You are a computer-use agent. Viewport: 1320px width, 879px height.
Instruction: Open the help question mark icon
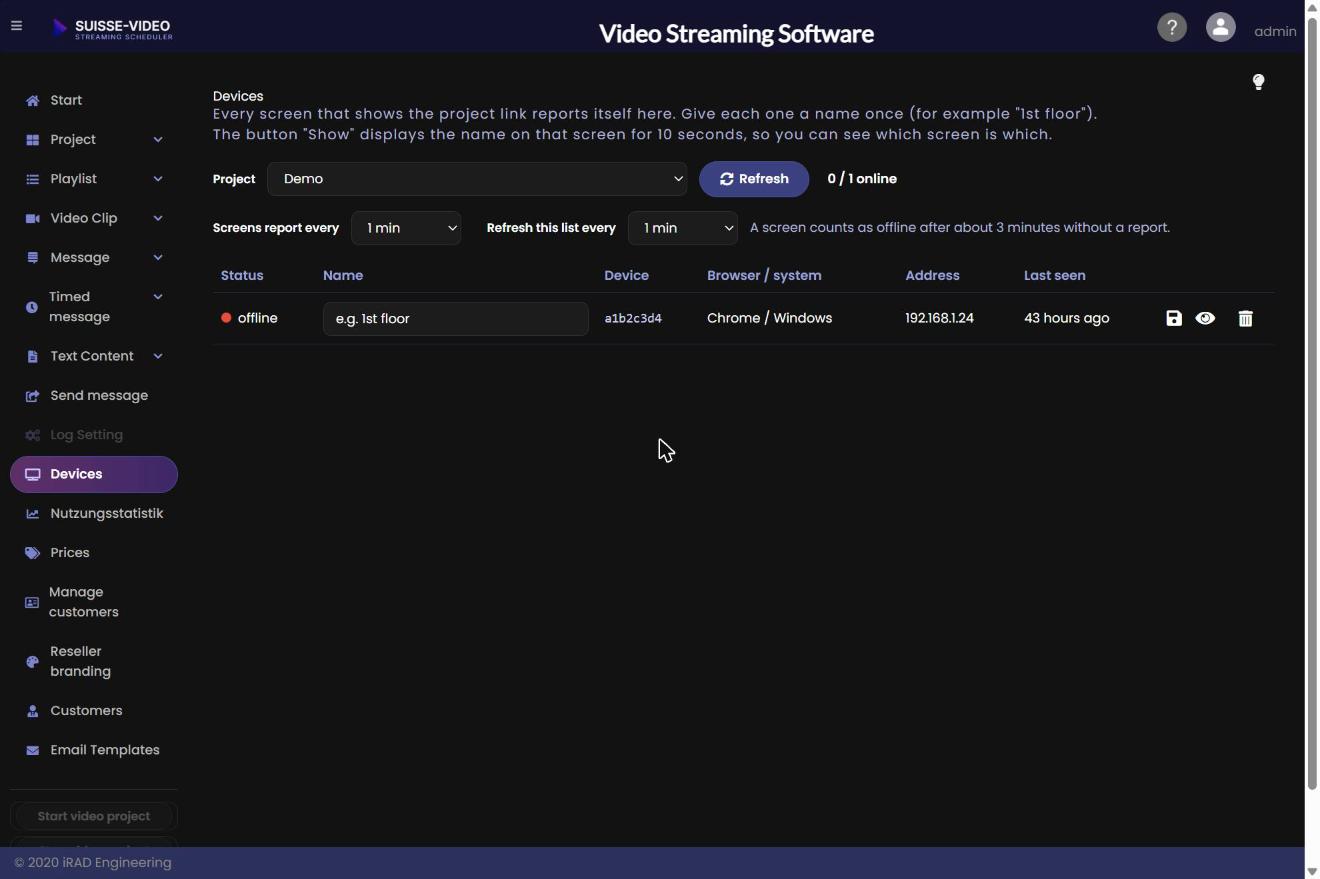point(1172,27)
